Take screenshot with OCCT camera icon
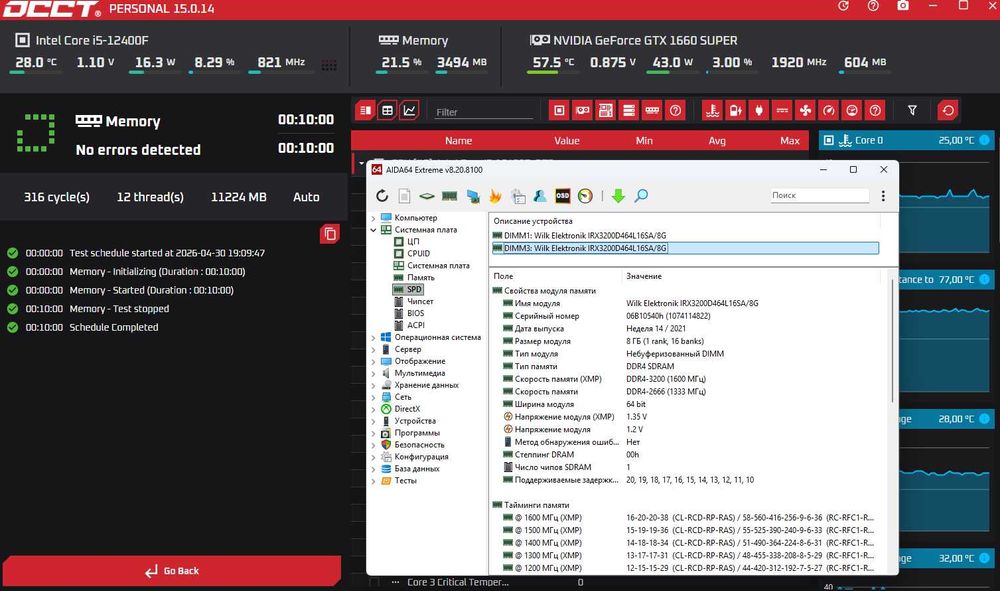The width and height of the screenshot is (1000, 591). [903, 6]
